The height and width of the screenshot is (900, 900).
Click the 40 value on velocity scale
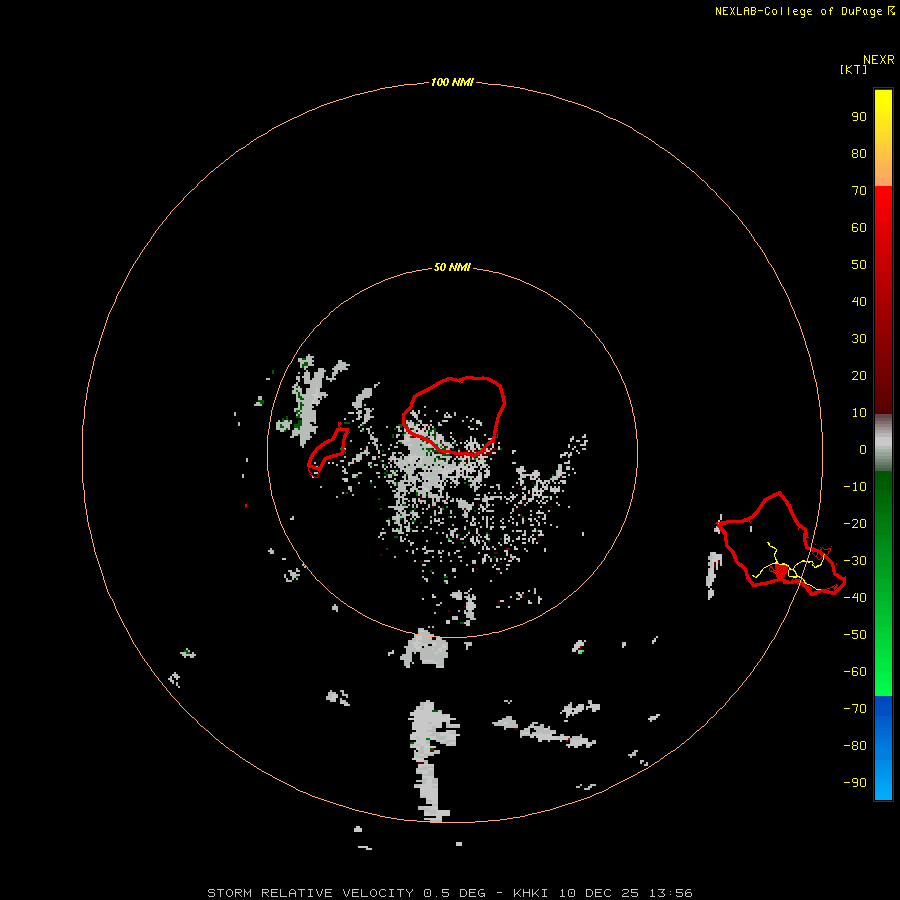pos(859,301)
